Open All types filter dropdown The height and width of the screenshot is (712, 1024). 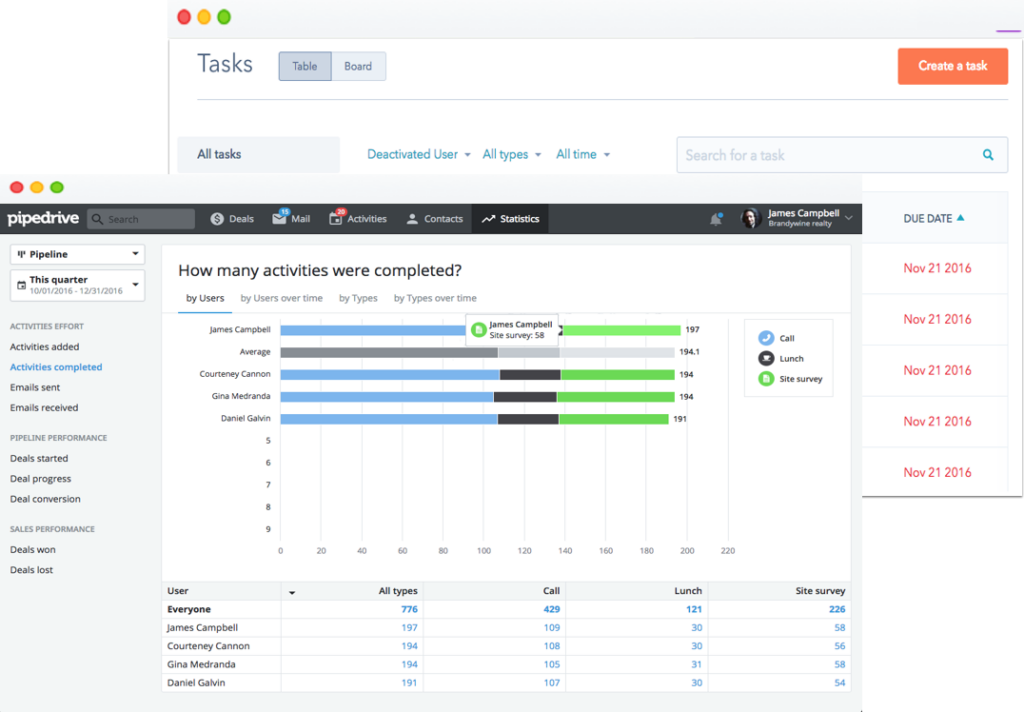tap(512, 154)
